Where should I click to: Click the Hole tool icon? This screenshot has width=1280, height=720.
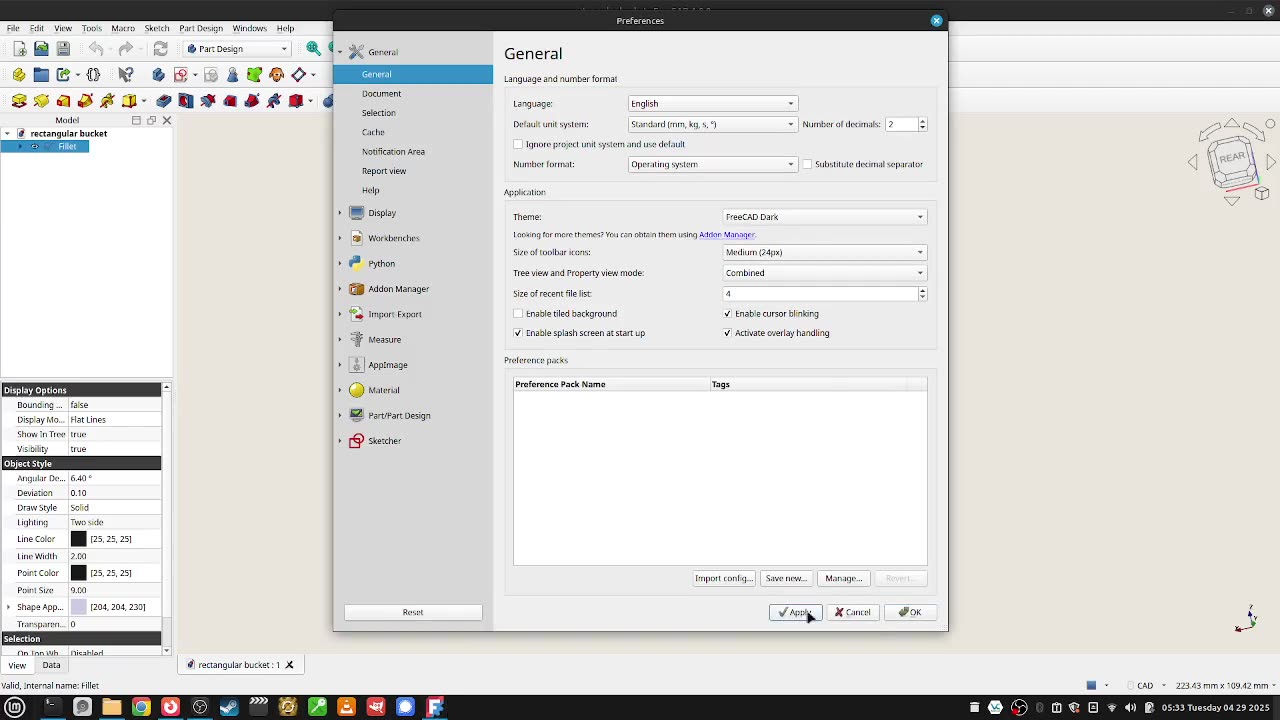coord(186,101)
